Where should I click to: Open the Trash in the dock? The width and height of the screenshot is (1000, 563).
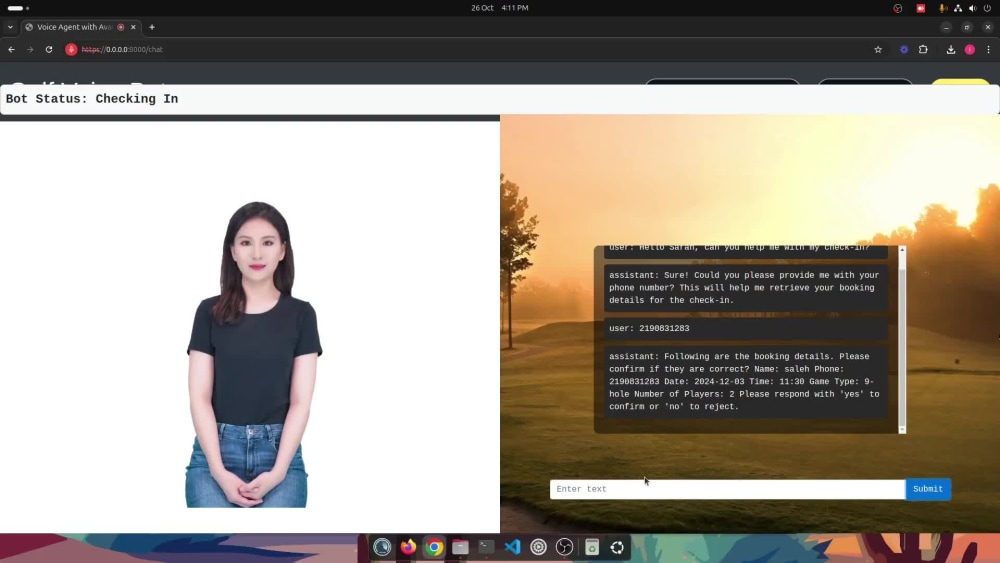591,547
